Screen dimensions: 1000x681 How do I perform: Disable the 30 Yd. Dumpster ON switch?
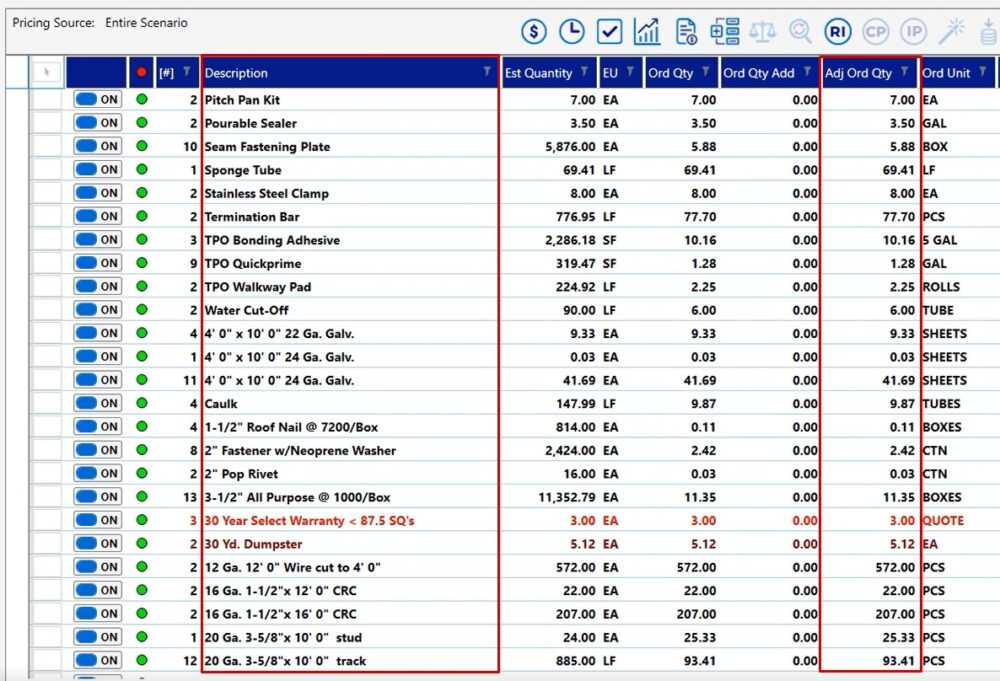point(97,544)
